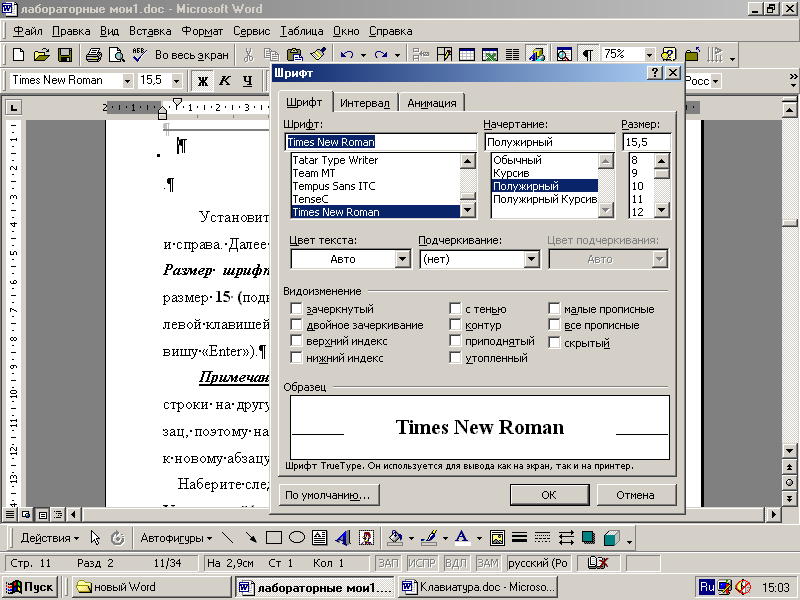
Task: Switch to the Анимация tab
Action: (432, 103)
